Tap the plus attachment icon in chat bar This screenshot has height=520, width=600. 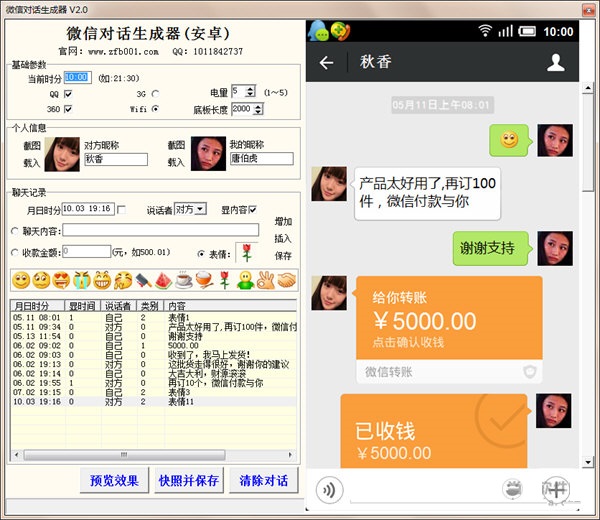pos(556,489)
